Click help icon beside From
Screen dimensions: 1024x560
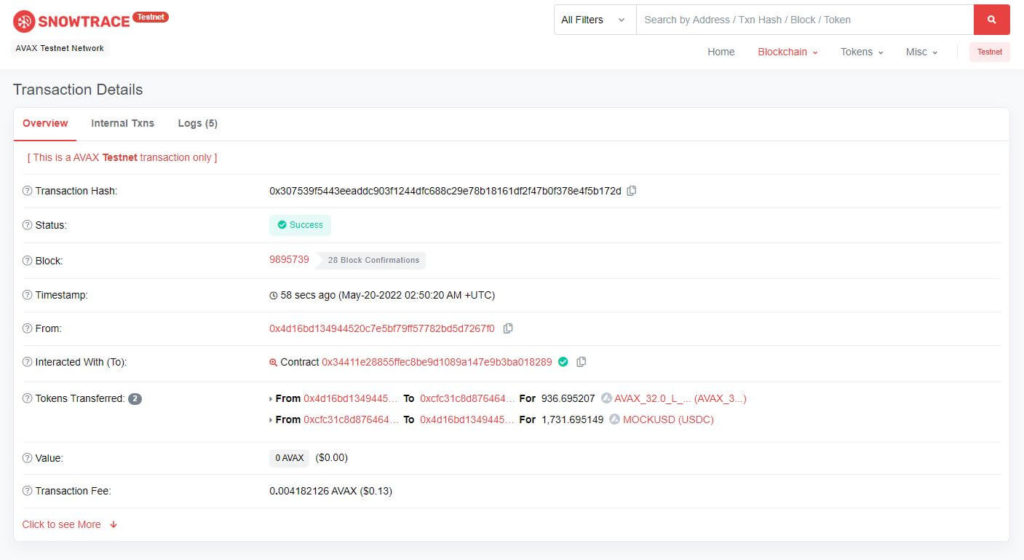tap(27, 328)
